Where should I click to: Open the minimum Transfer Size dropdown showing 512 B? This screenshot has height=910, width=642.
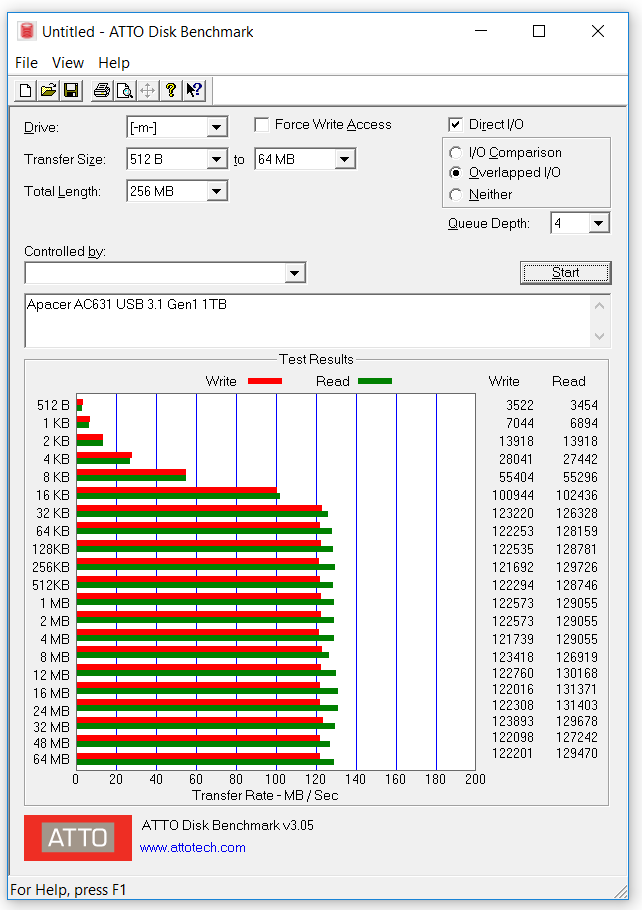click(217, 159)
